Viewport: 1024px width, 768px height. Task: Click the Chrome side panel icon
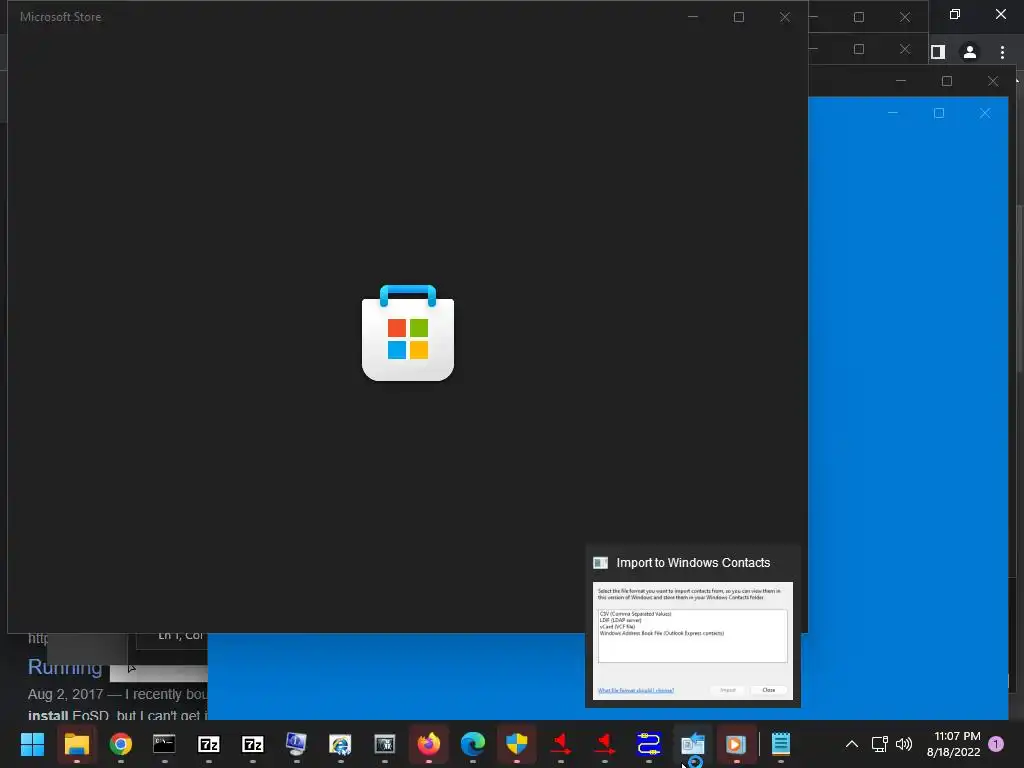tap(938, 52)
